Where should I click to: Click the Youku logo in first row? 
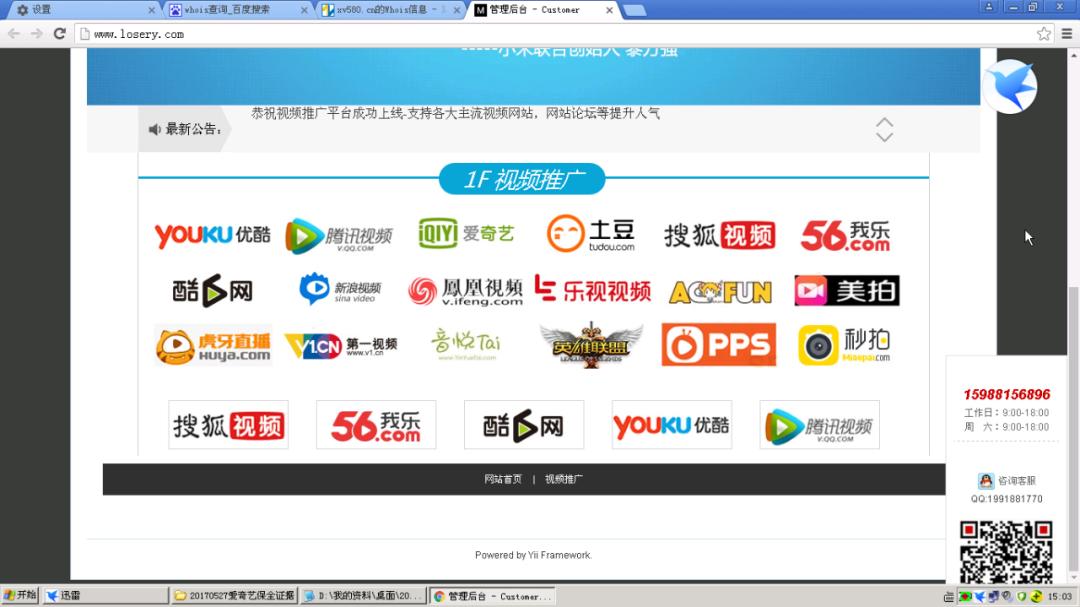[212, 235]
